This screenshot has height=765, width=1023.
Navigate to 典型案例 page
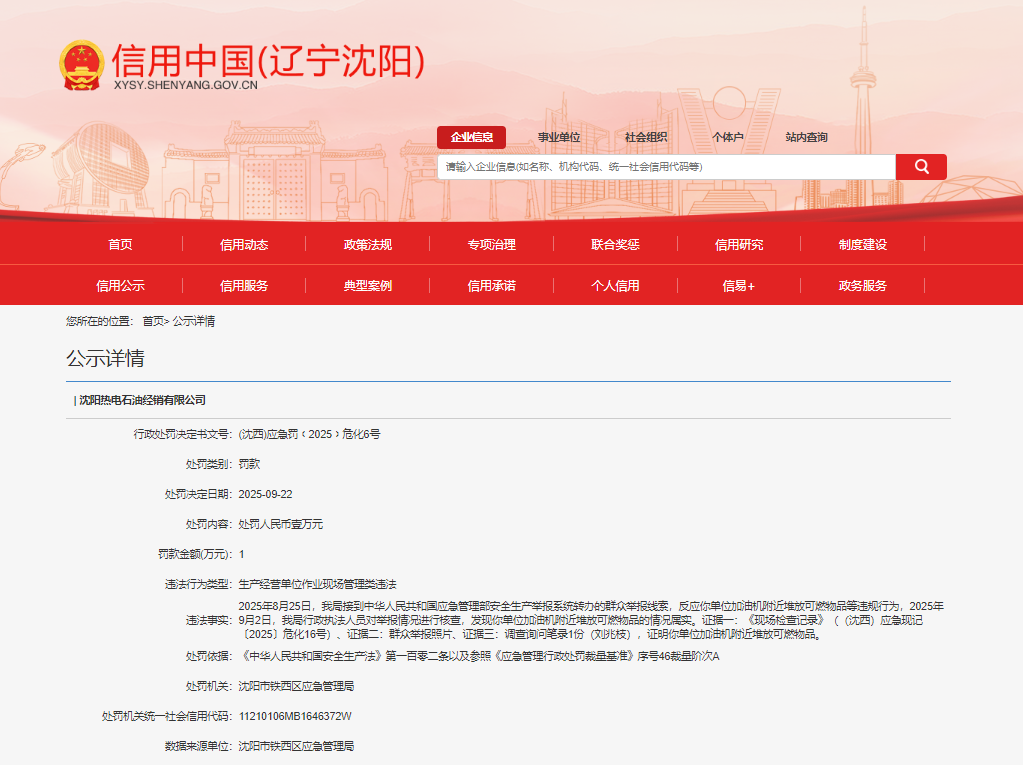[368, 286]
